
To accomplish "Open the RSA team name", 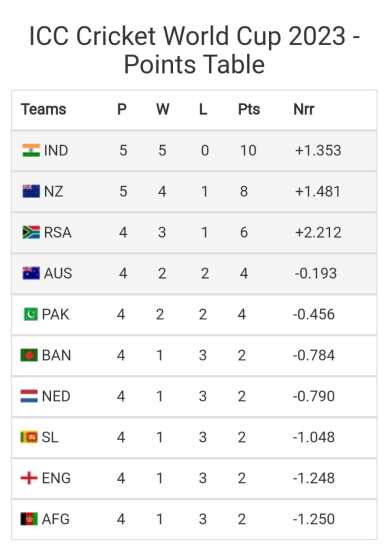I will coord(57,232).
